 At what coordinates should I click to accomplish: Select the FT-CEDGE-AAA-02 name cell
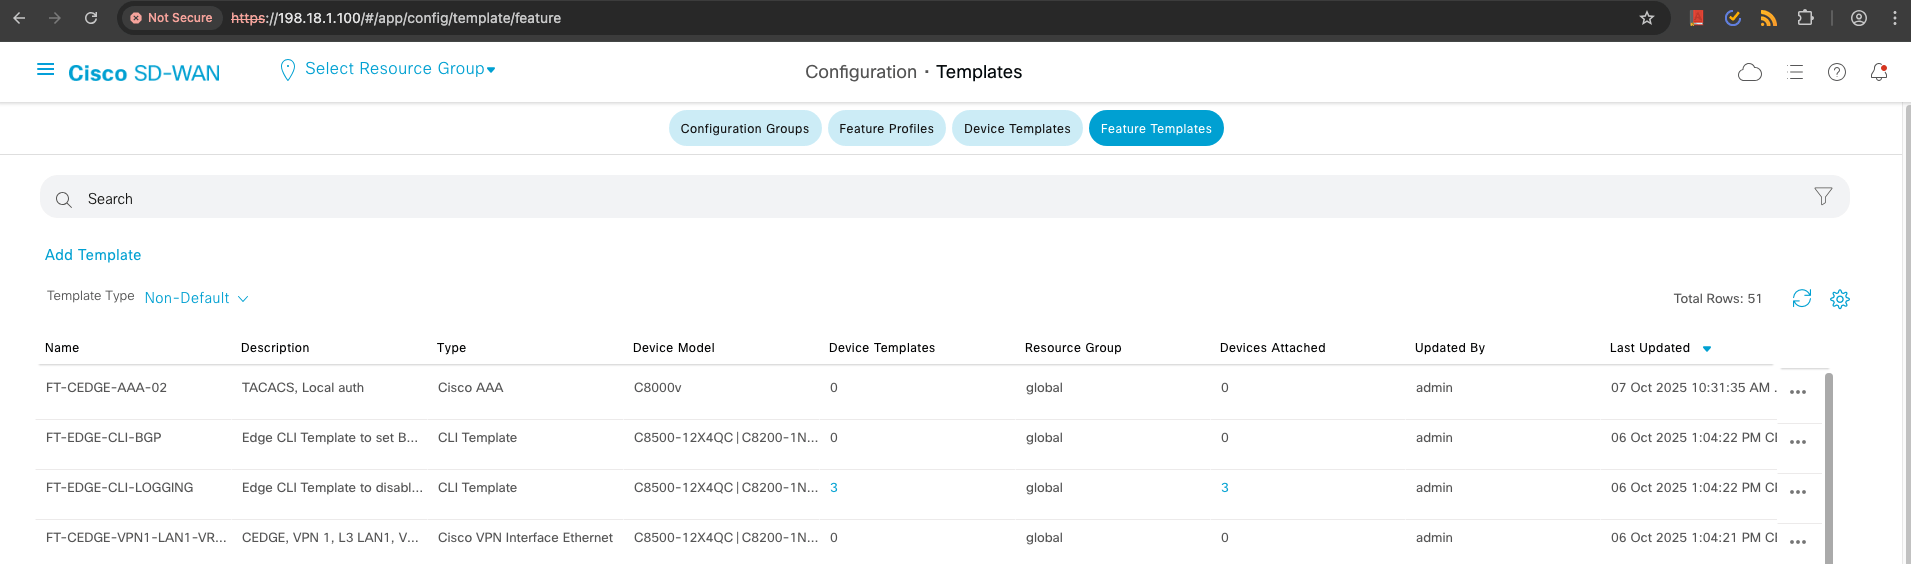[x=106, y=388]
